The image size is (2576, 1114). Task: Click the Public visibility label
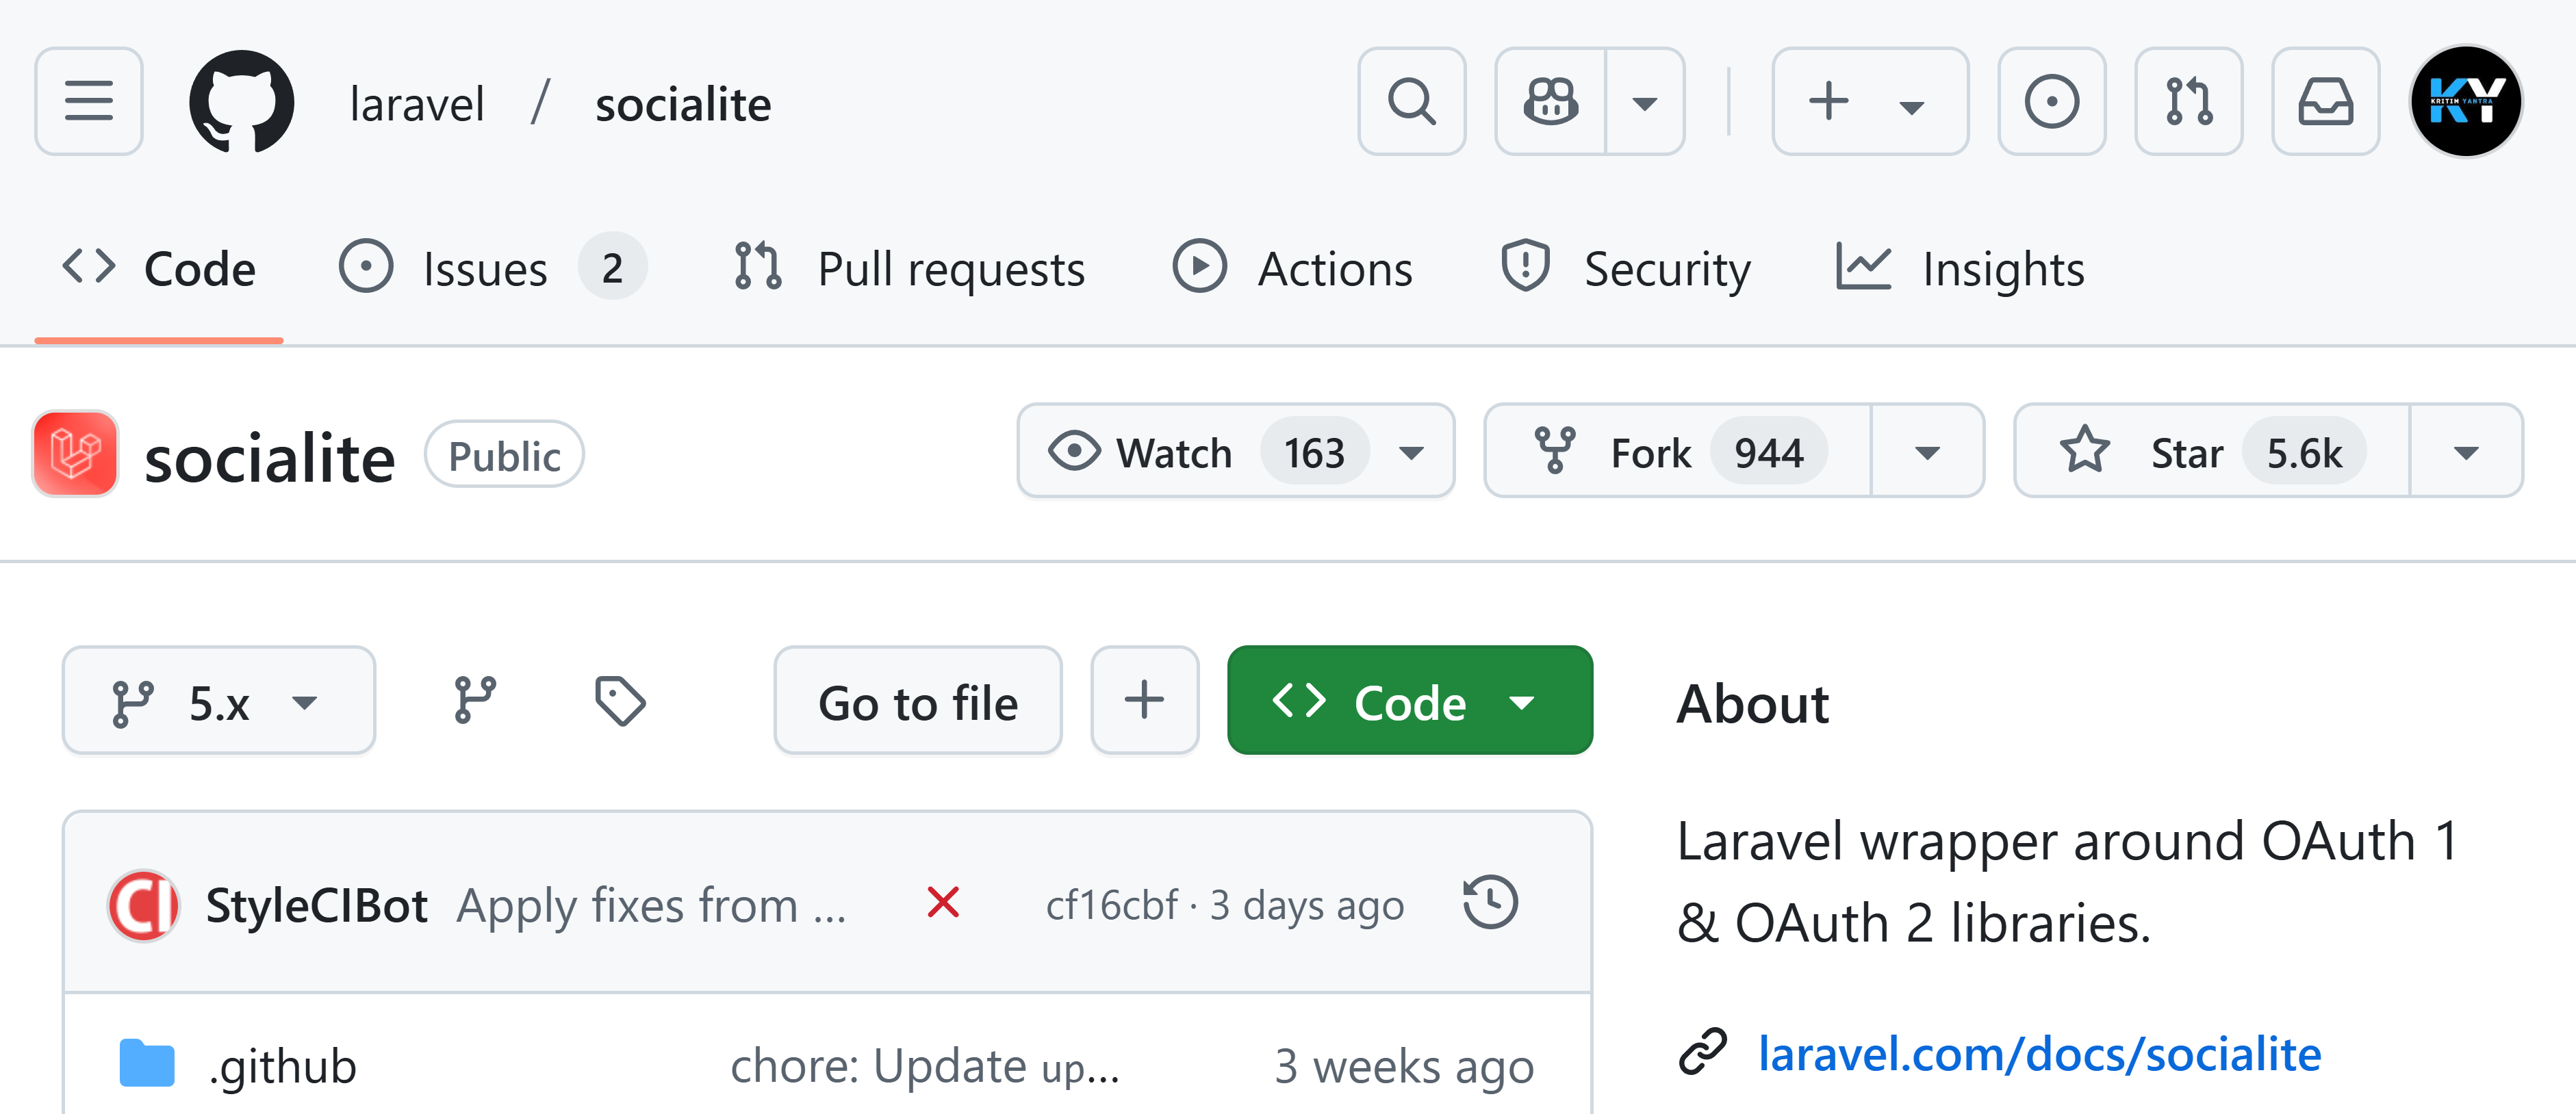504,455
